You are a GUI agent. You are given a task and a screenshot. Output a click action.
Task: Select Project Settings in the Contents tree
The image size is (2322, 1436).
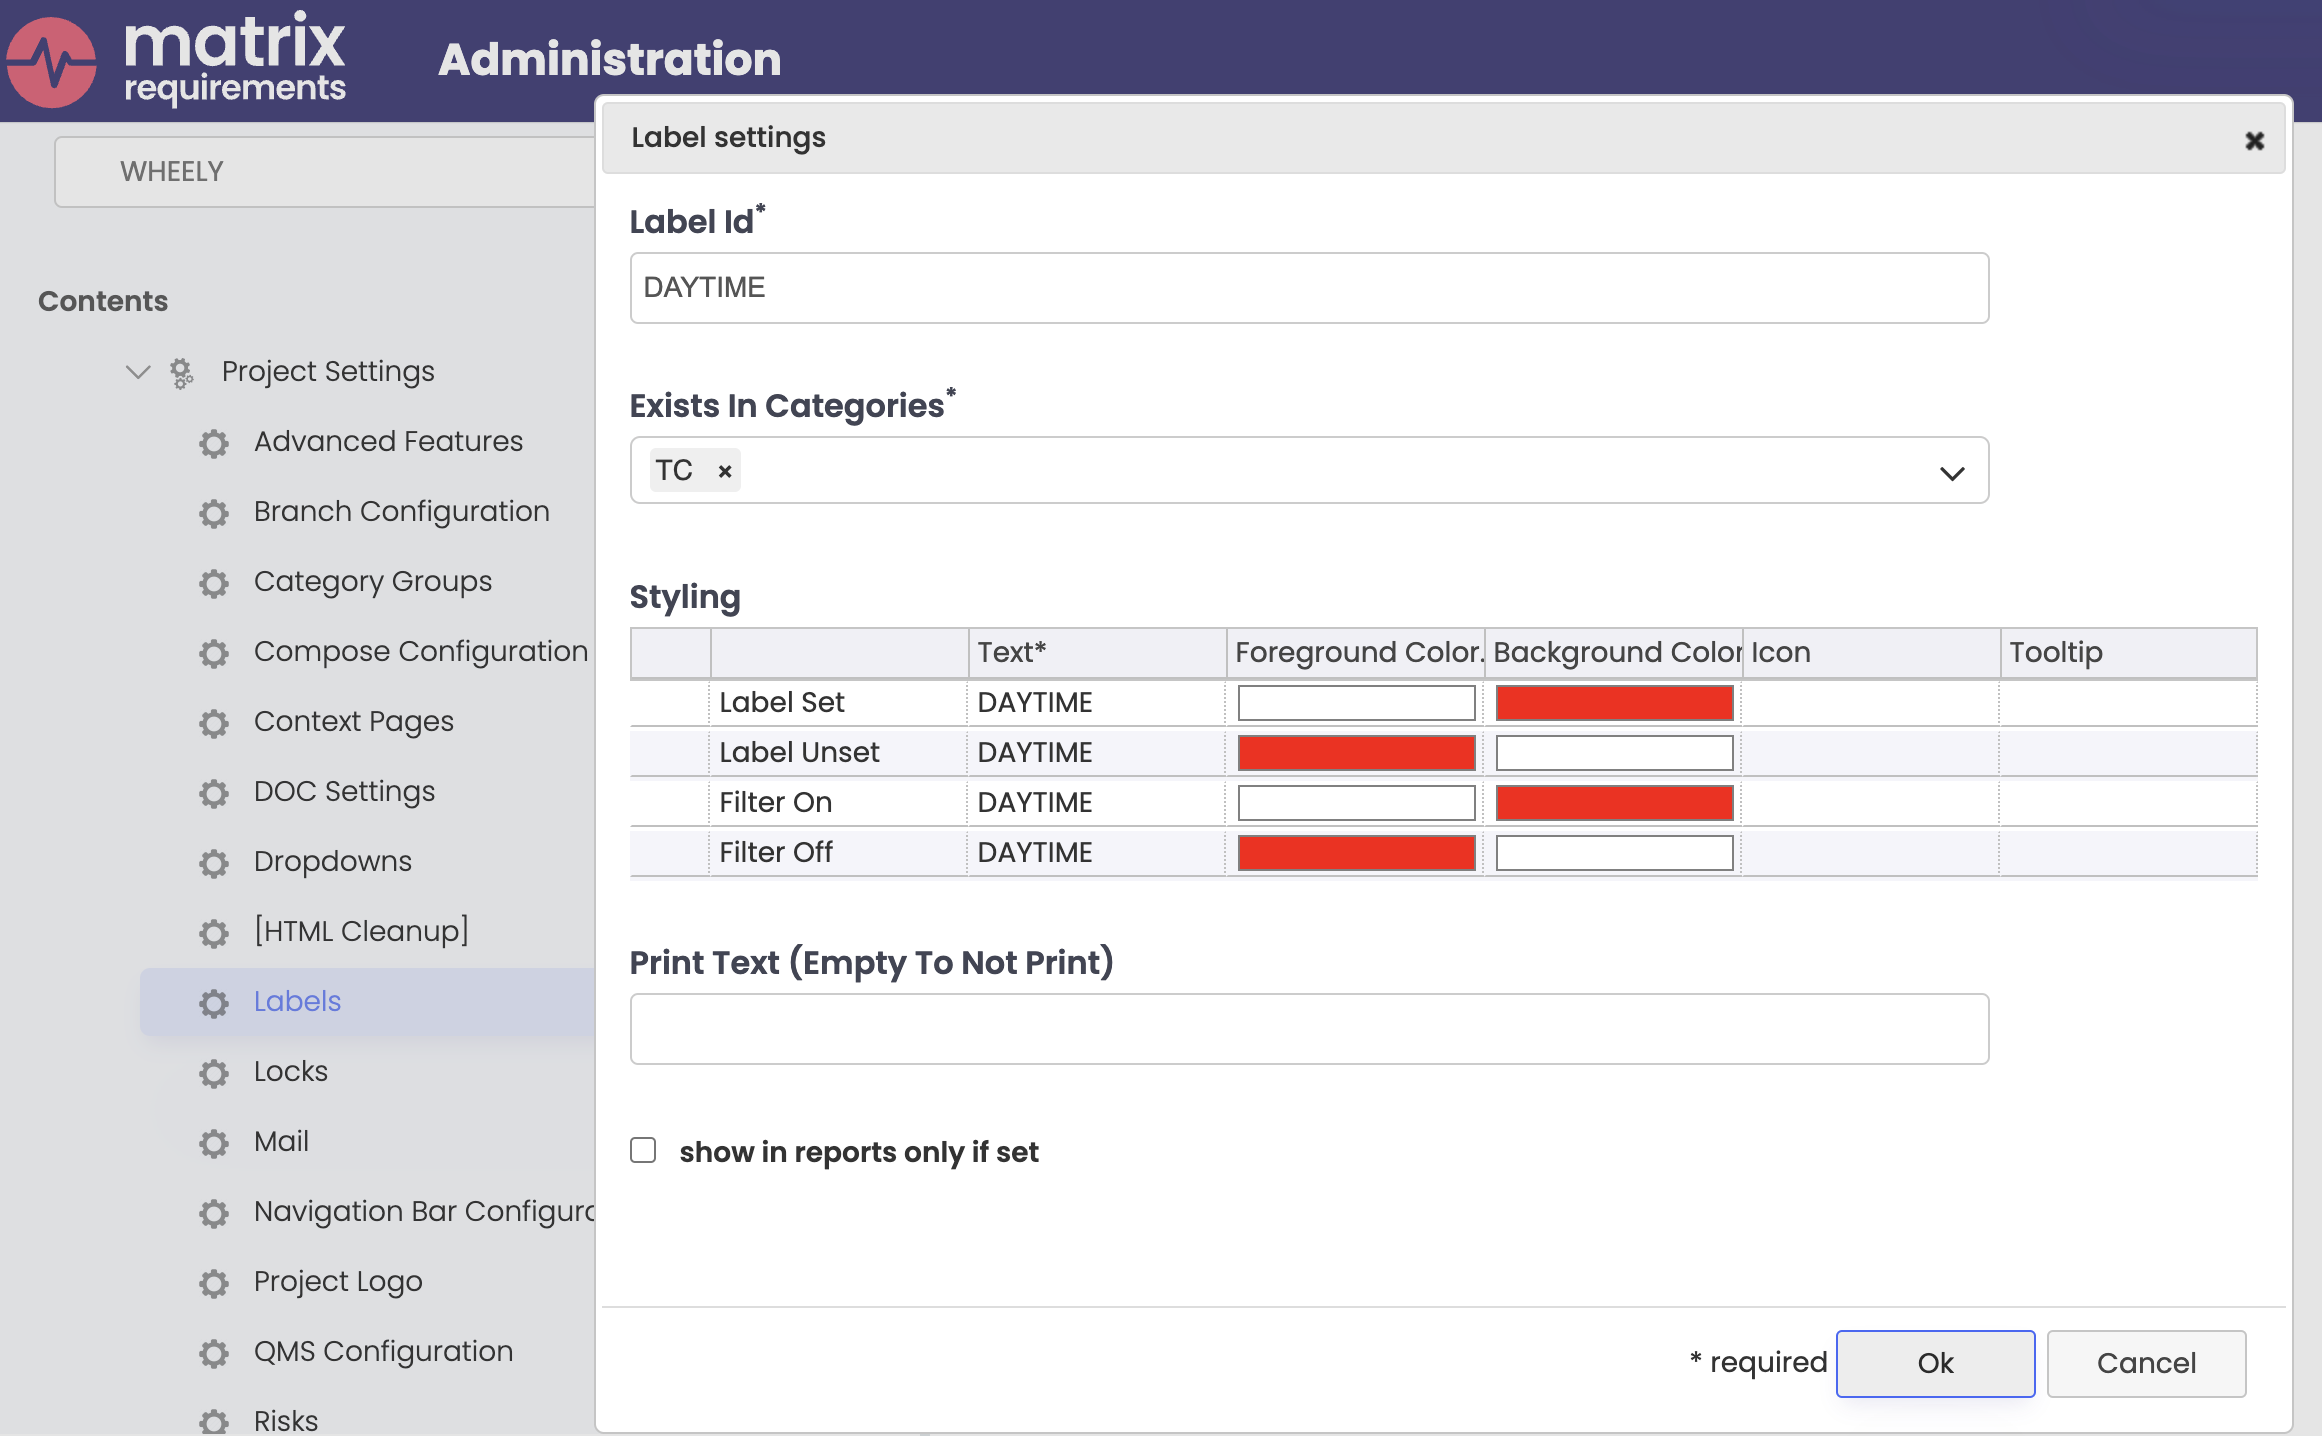click(328, 370)
